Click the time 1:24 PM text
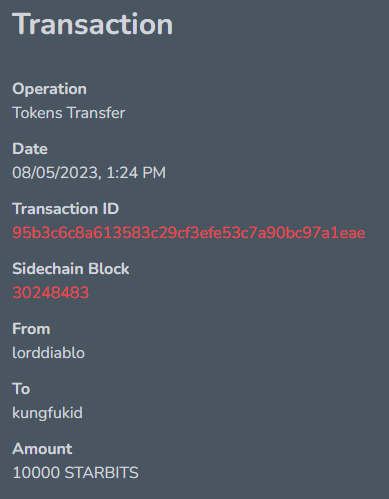This screenshot has height=499, width=389. [x=136, y=173]
